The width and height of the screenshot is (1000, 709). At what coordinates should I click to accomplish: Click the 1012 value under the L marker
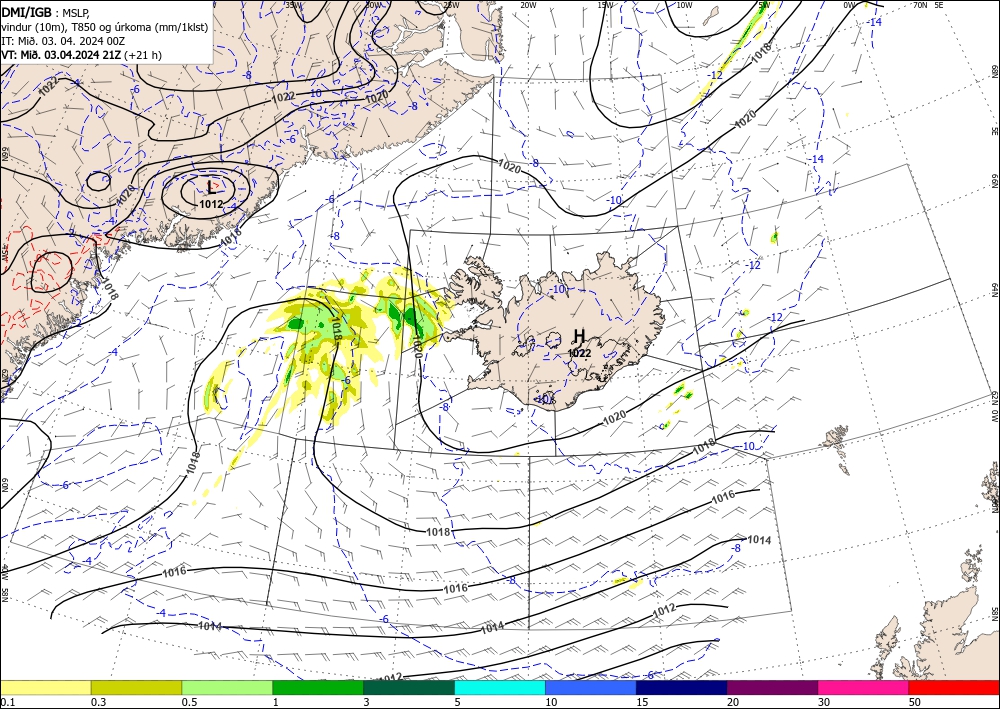point(211,204)
